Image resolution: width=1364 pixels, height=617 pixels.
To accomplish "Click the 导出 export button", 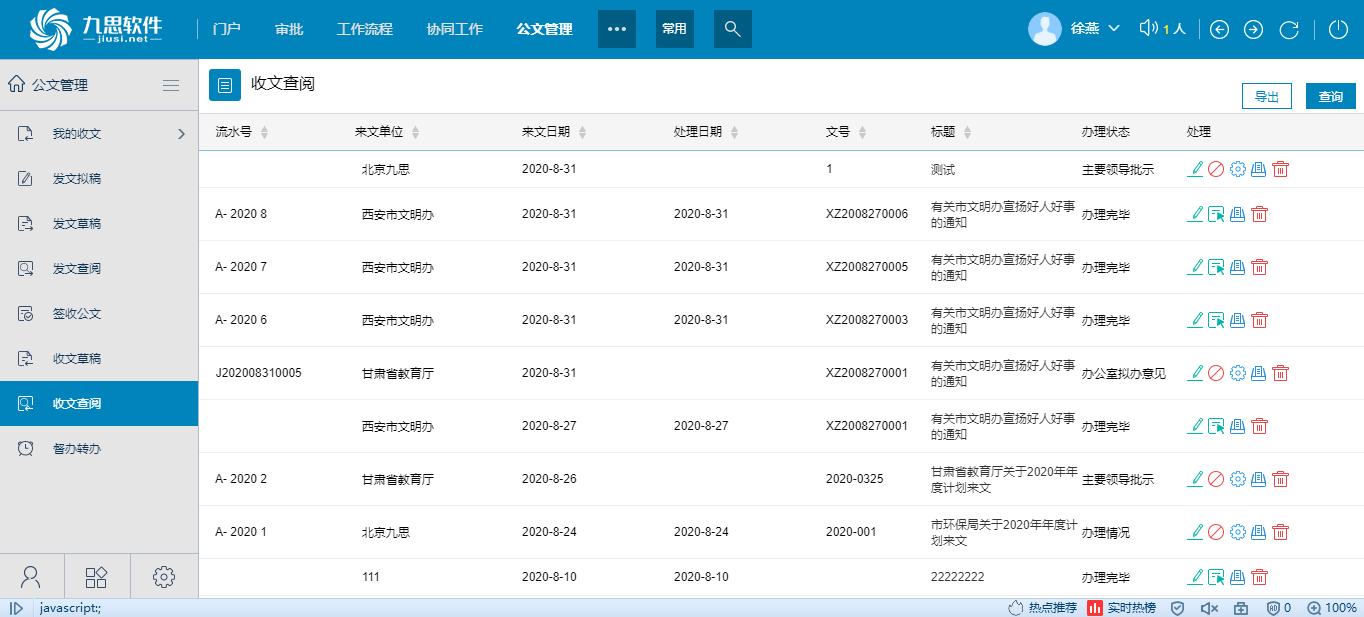I will [x=1266, y=96].
